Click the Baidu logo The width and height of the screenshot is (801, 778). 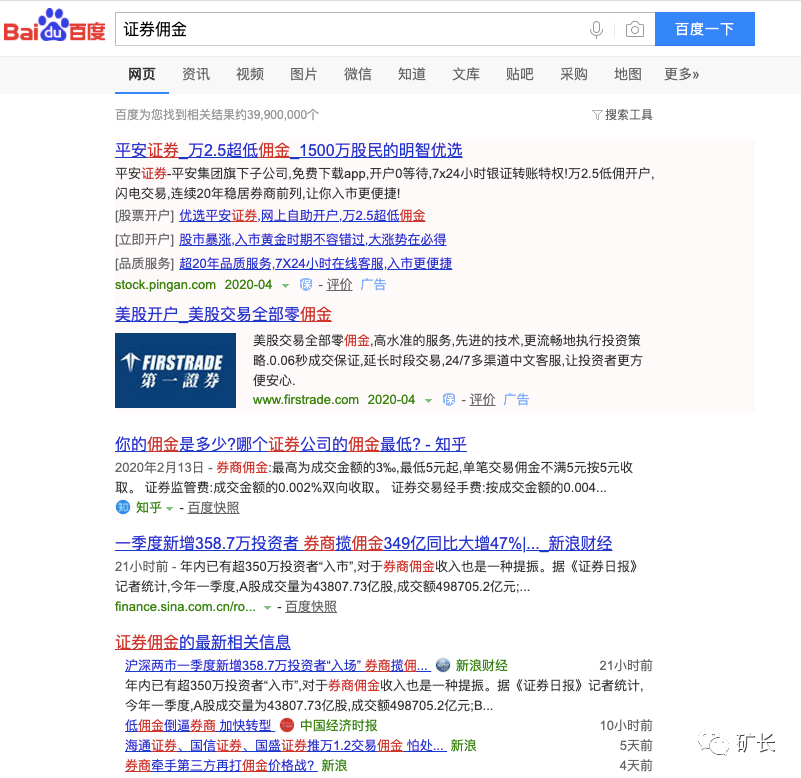tap(55, 28)
